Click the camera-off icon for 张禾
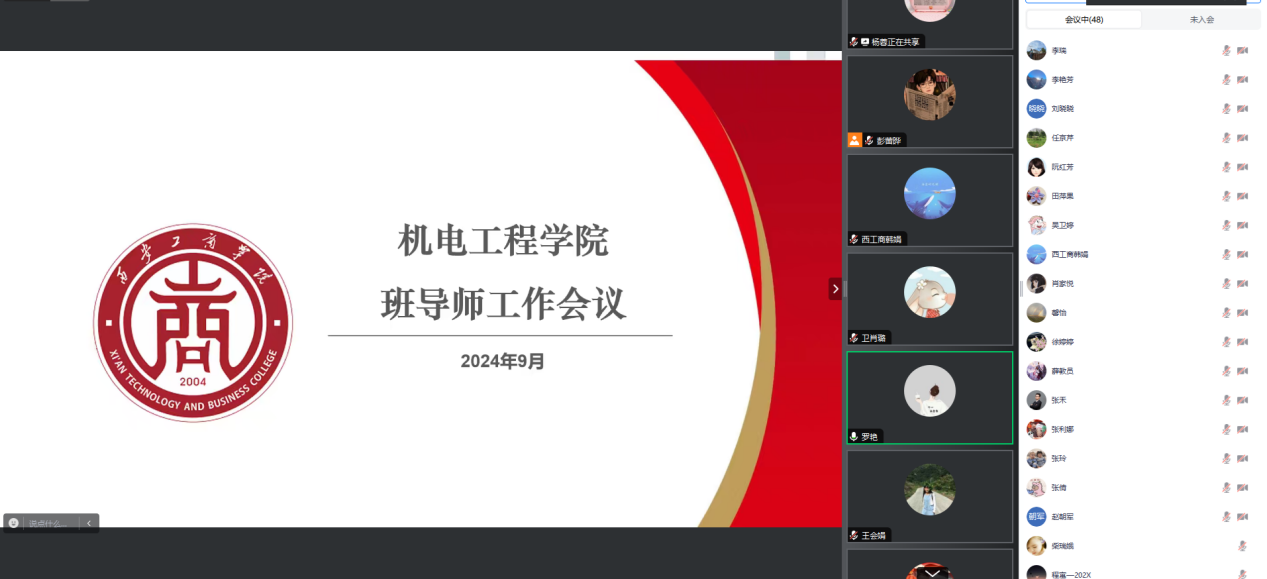The image size is (1267, 579). point(1242,400)
